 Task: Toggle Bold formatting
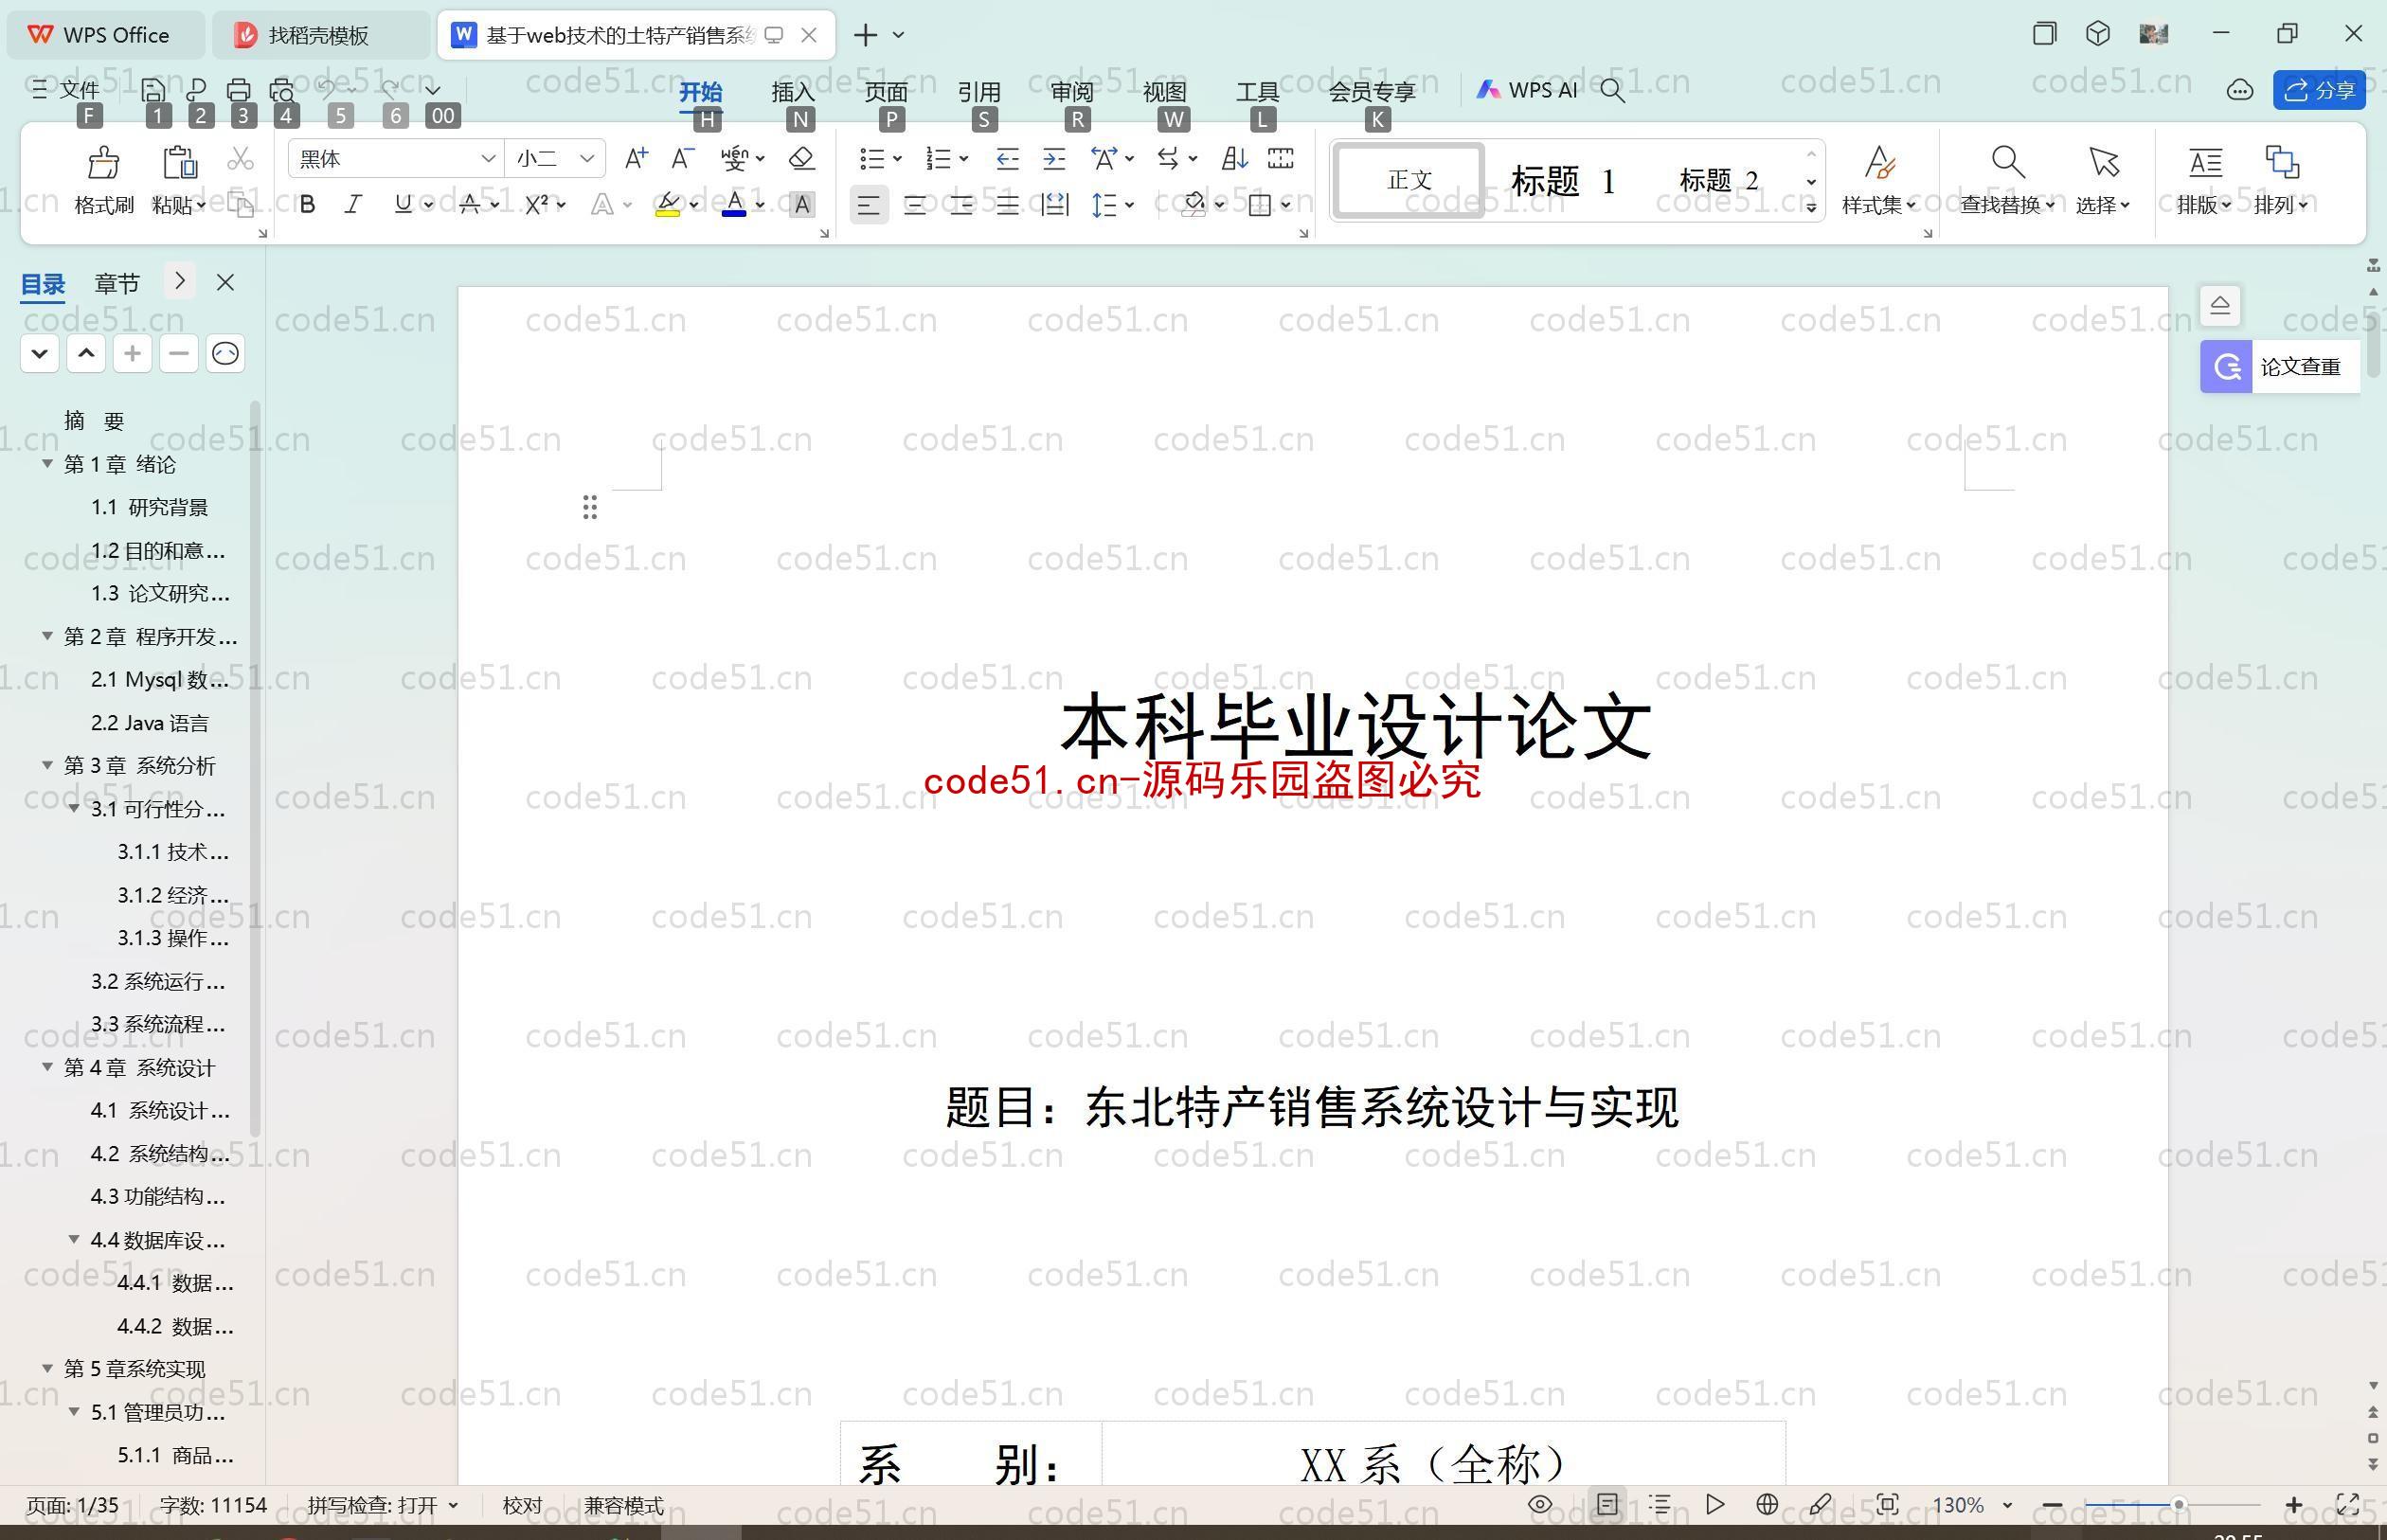[x=308, y=205]
